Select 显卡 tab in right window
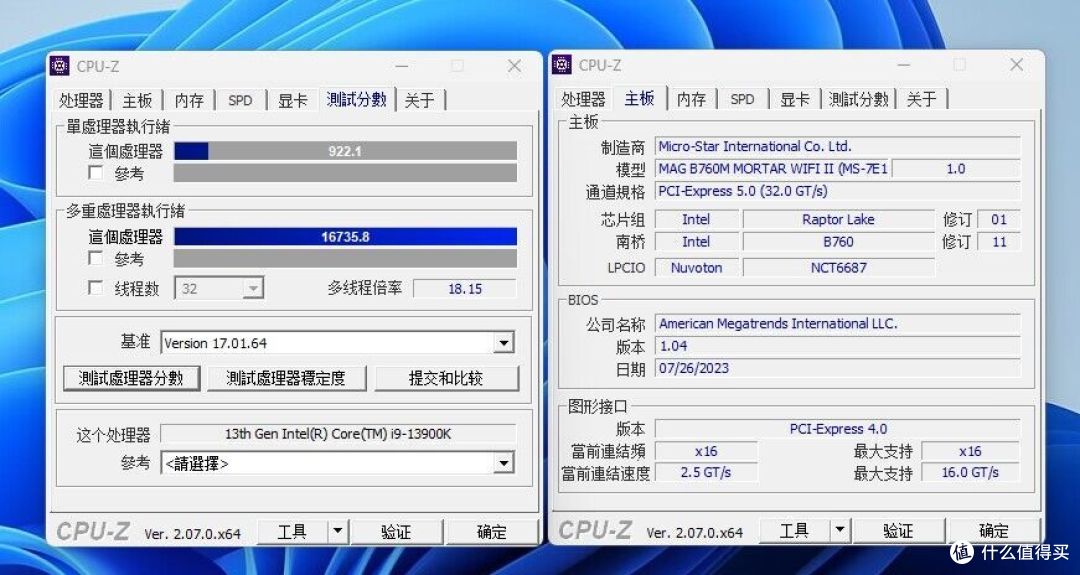Screen dimensions: 1080x575 click(794, 100)
